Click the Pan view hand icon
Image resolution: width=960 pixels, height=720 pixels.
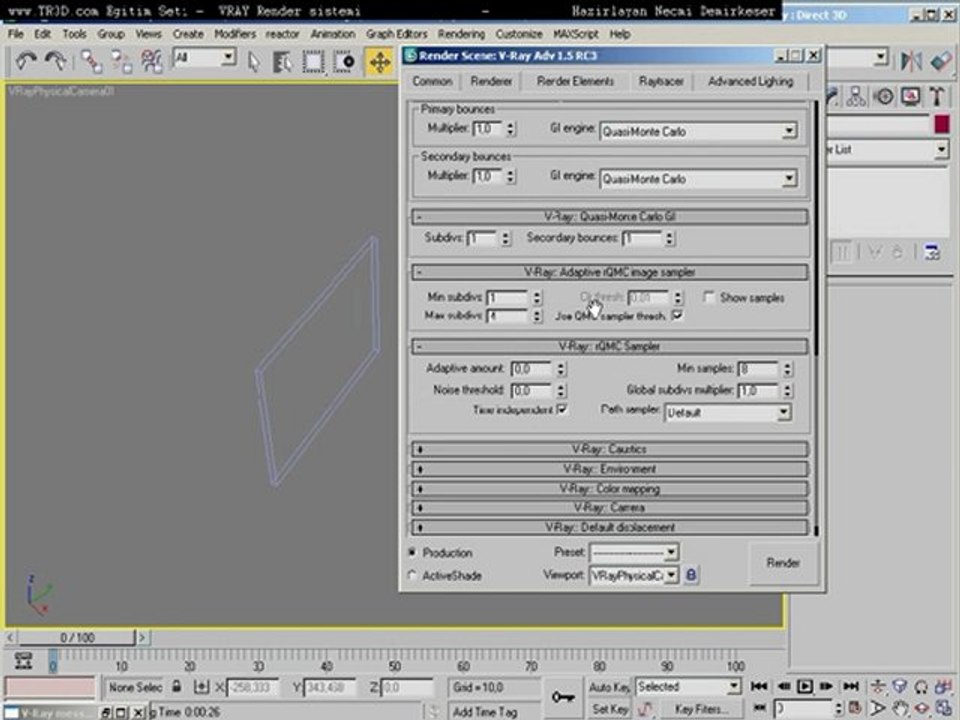pos(899,708)
